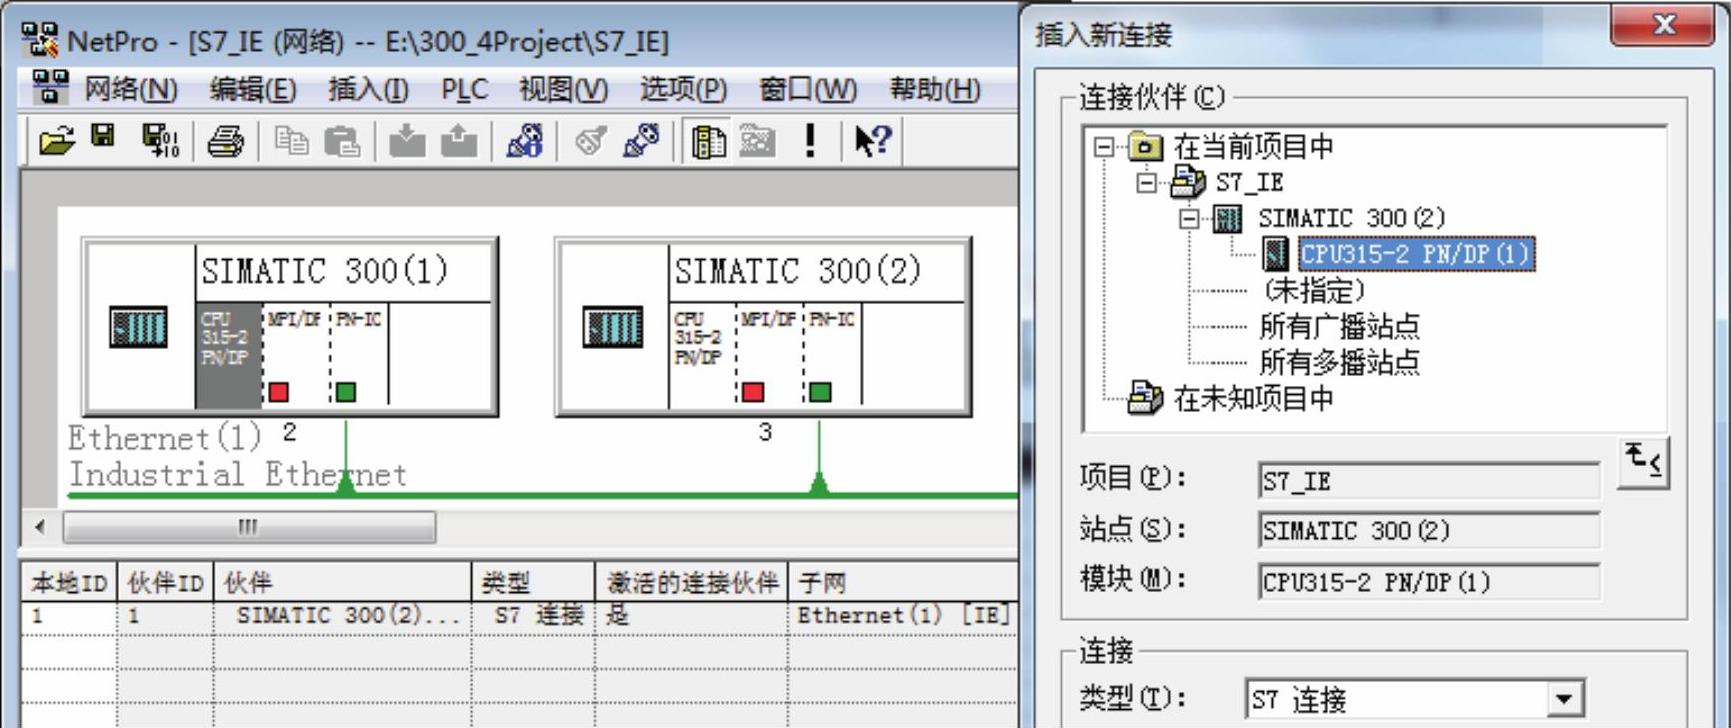Open the 选项(P) menu
This screenshot has width=1731, height=728.
tap(683, 90)
